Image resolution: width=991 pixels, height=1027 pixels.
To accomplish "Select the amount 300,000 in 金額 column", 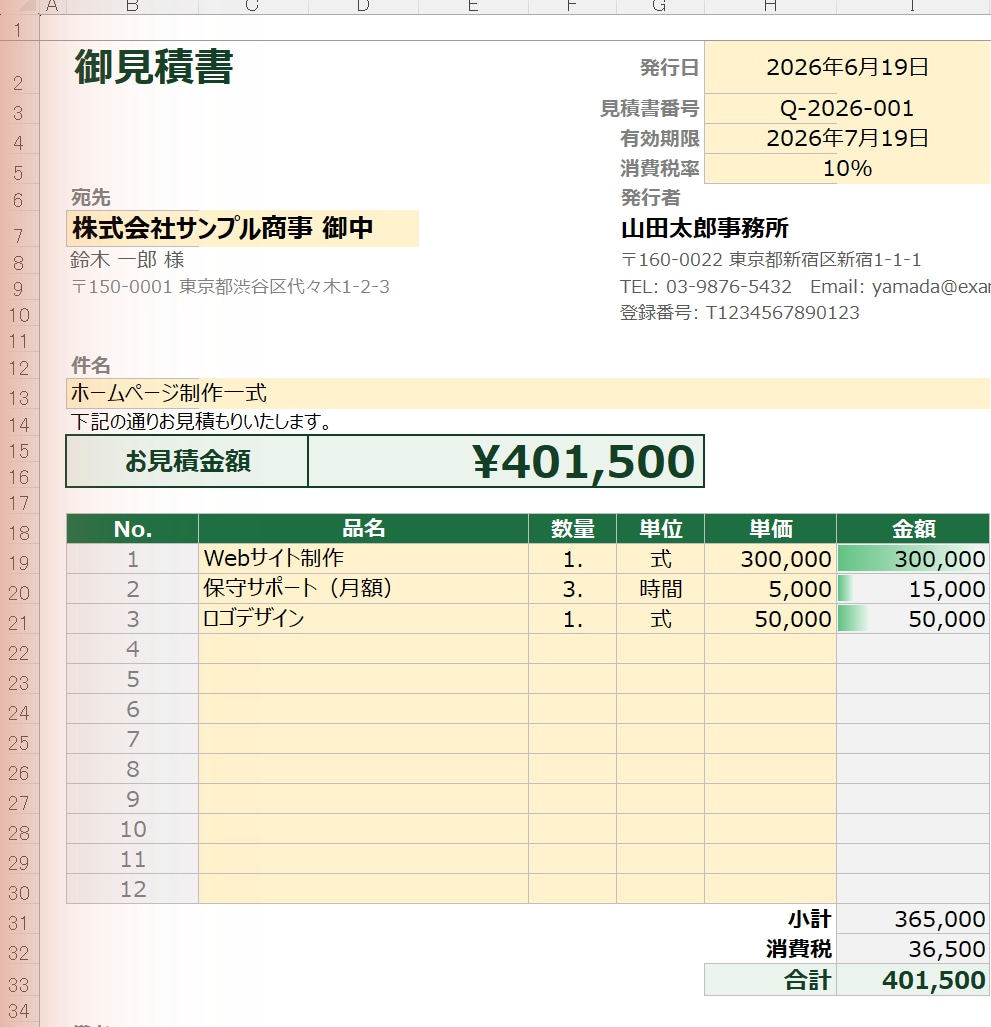I will pos(913,559).
